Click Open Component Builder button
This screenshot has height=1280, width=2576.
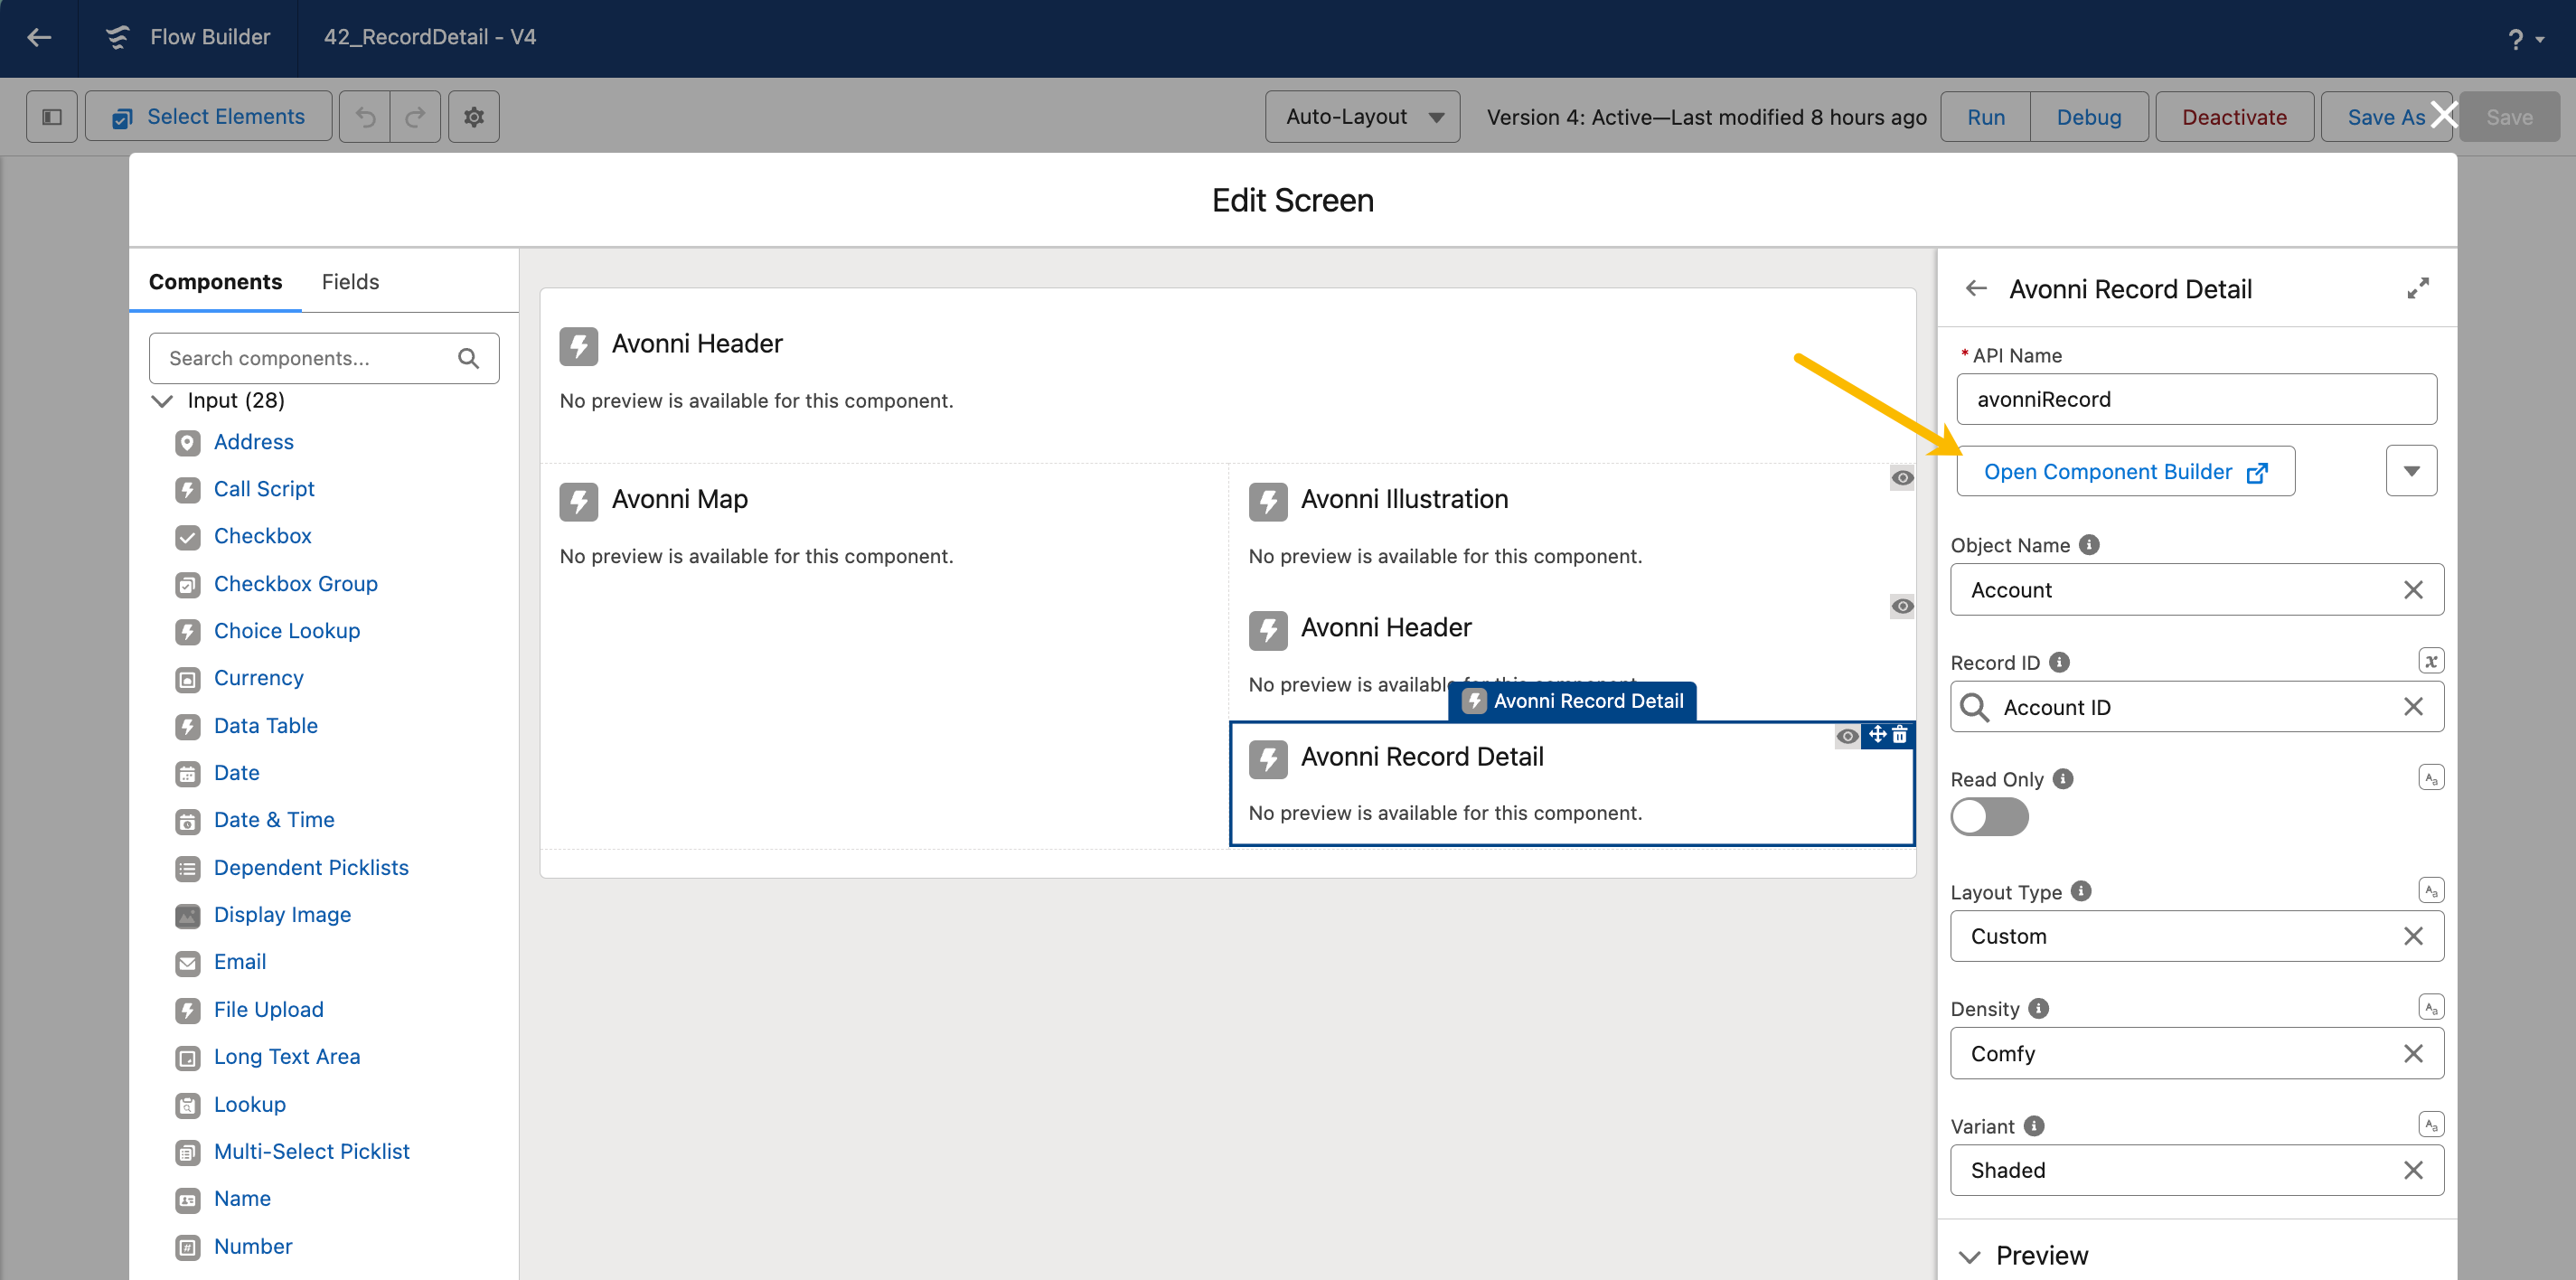pyautogui.click(x=2125, y=472)
